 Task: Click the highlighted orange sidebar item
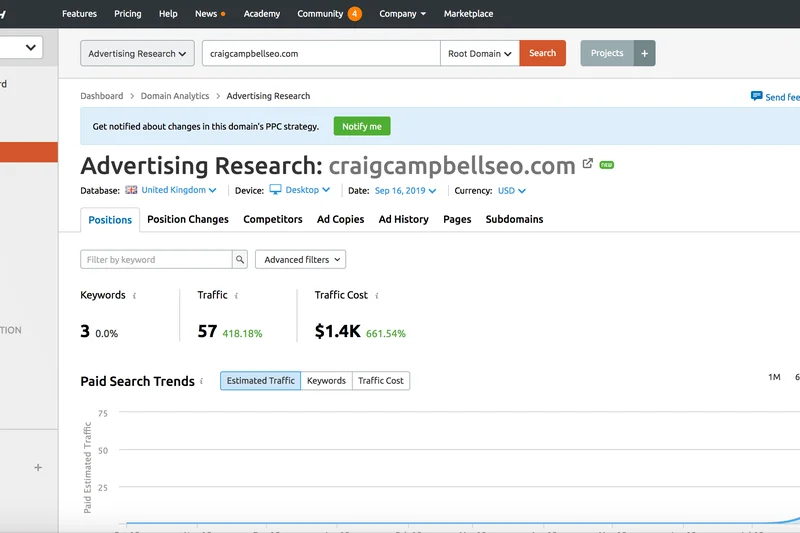click(29, 152)
